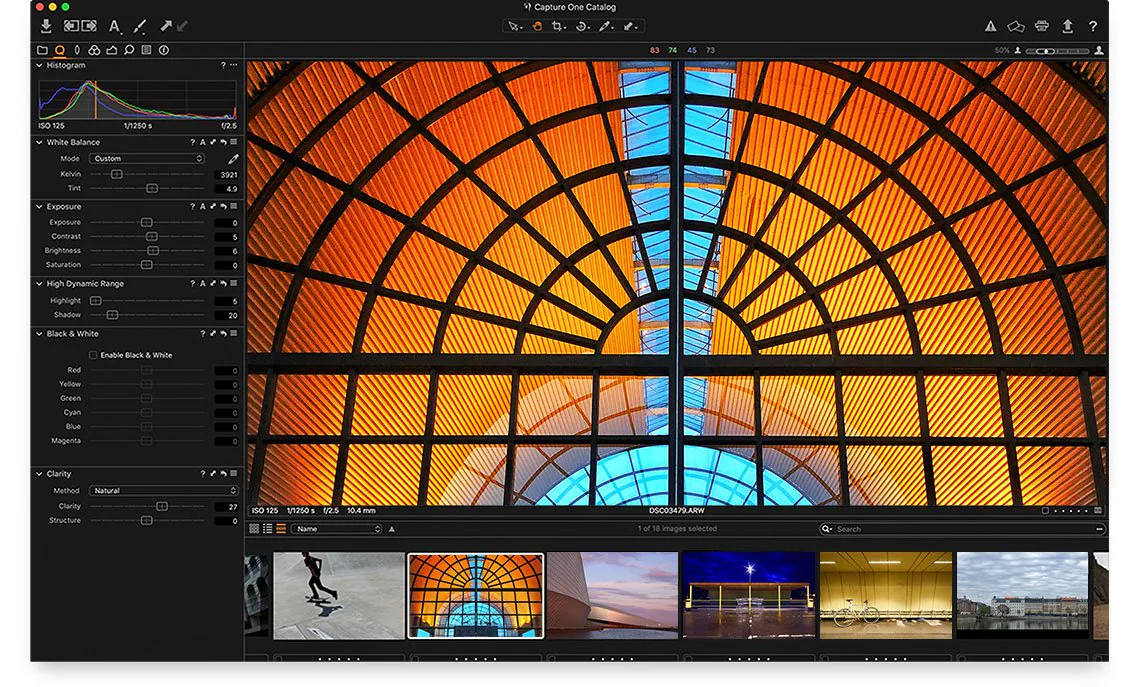
Task: Select the color picker eyedropper tool
Action: (605, 26)
